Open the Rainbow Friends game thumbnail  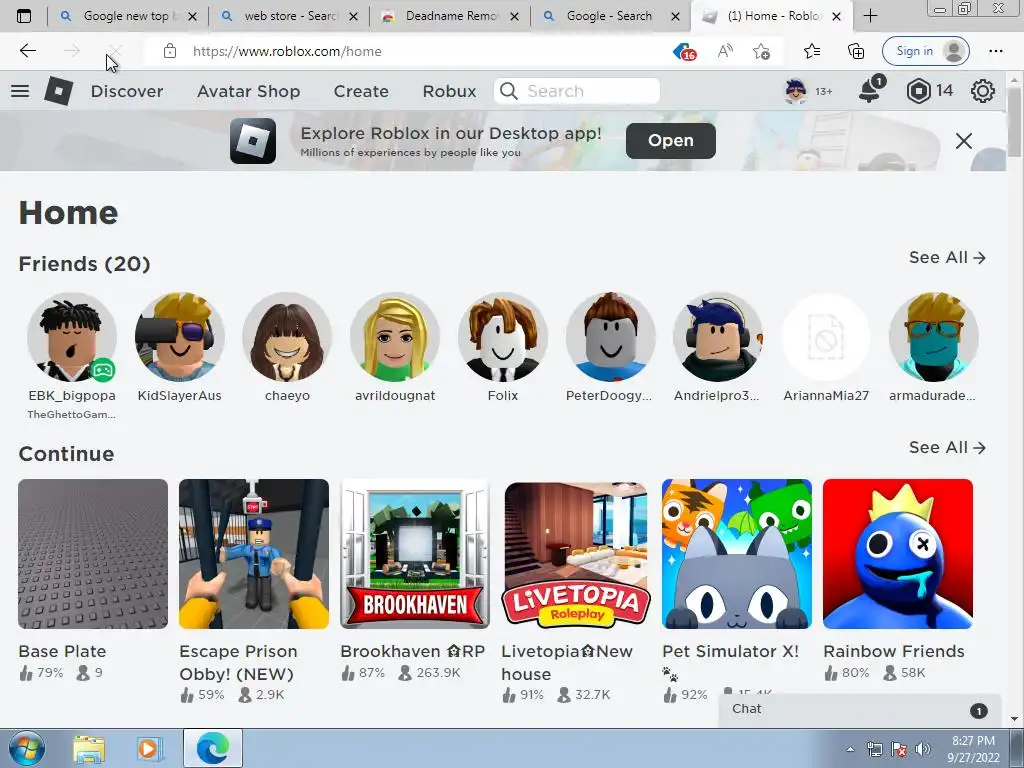[898, 554]
